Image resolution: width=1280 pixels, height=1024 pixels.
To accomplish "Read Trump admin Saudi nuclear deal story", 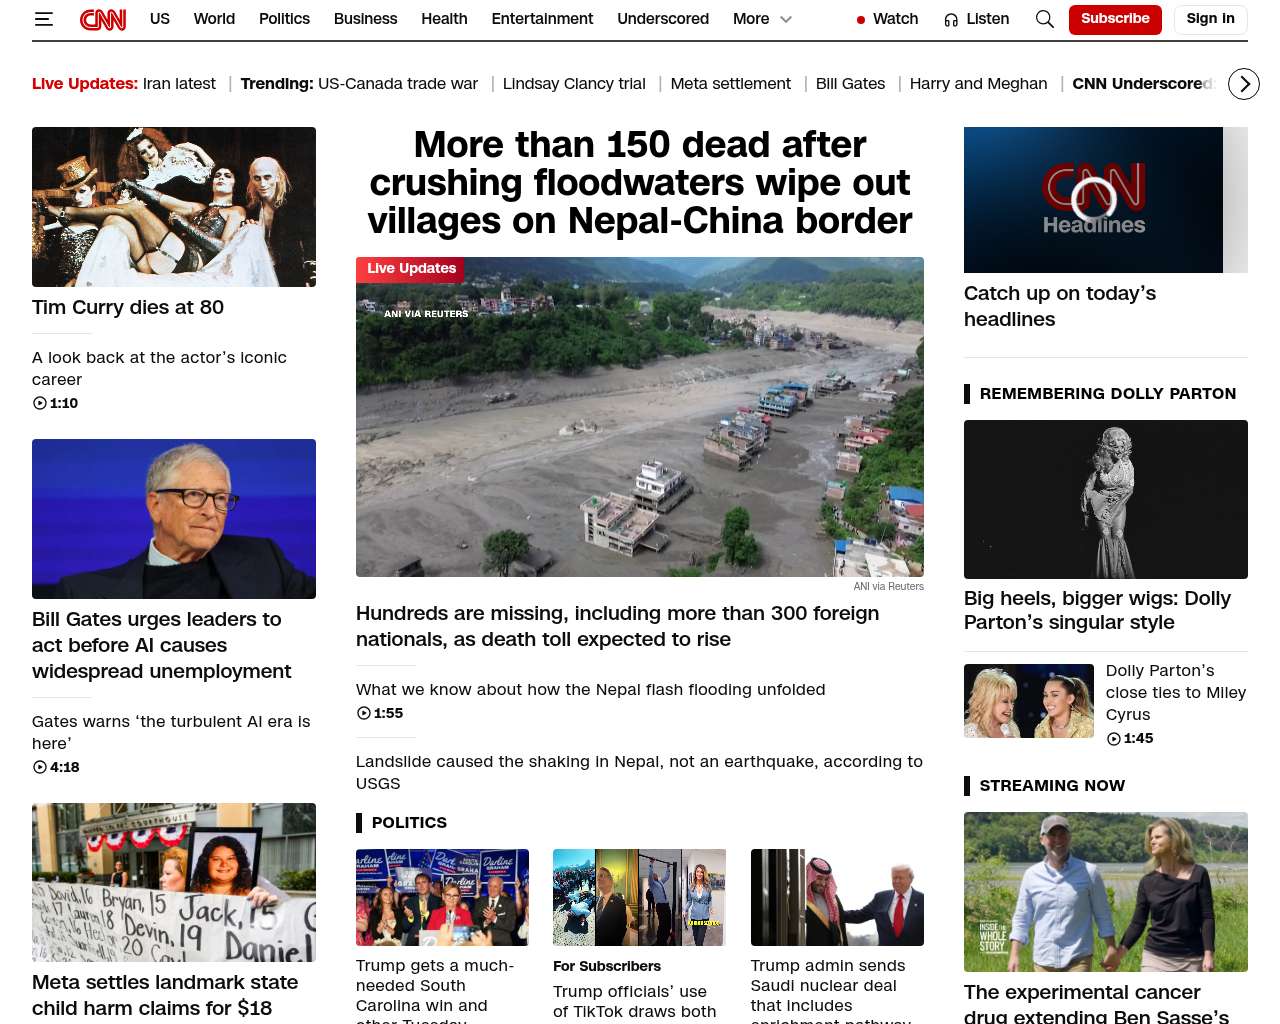I will coord(830,990).
